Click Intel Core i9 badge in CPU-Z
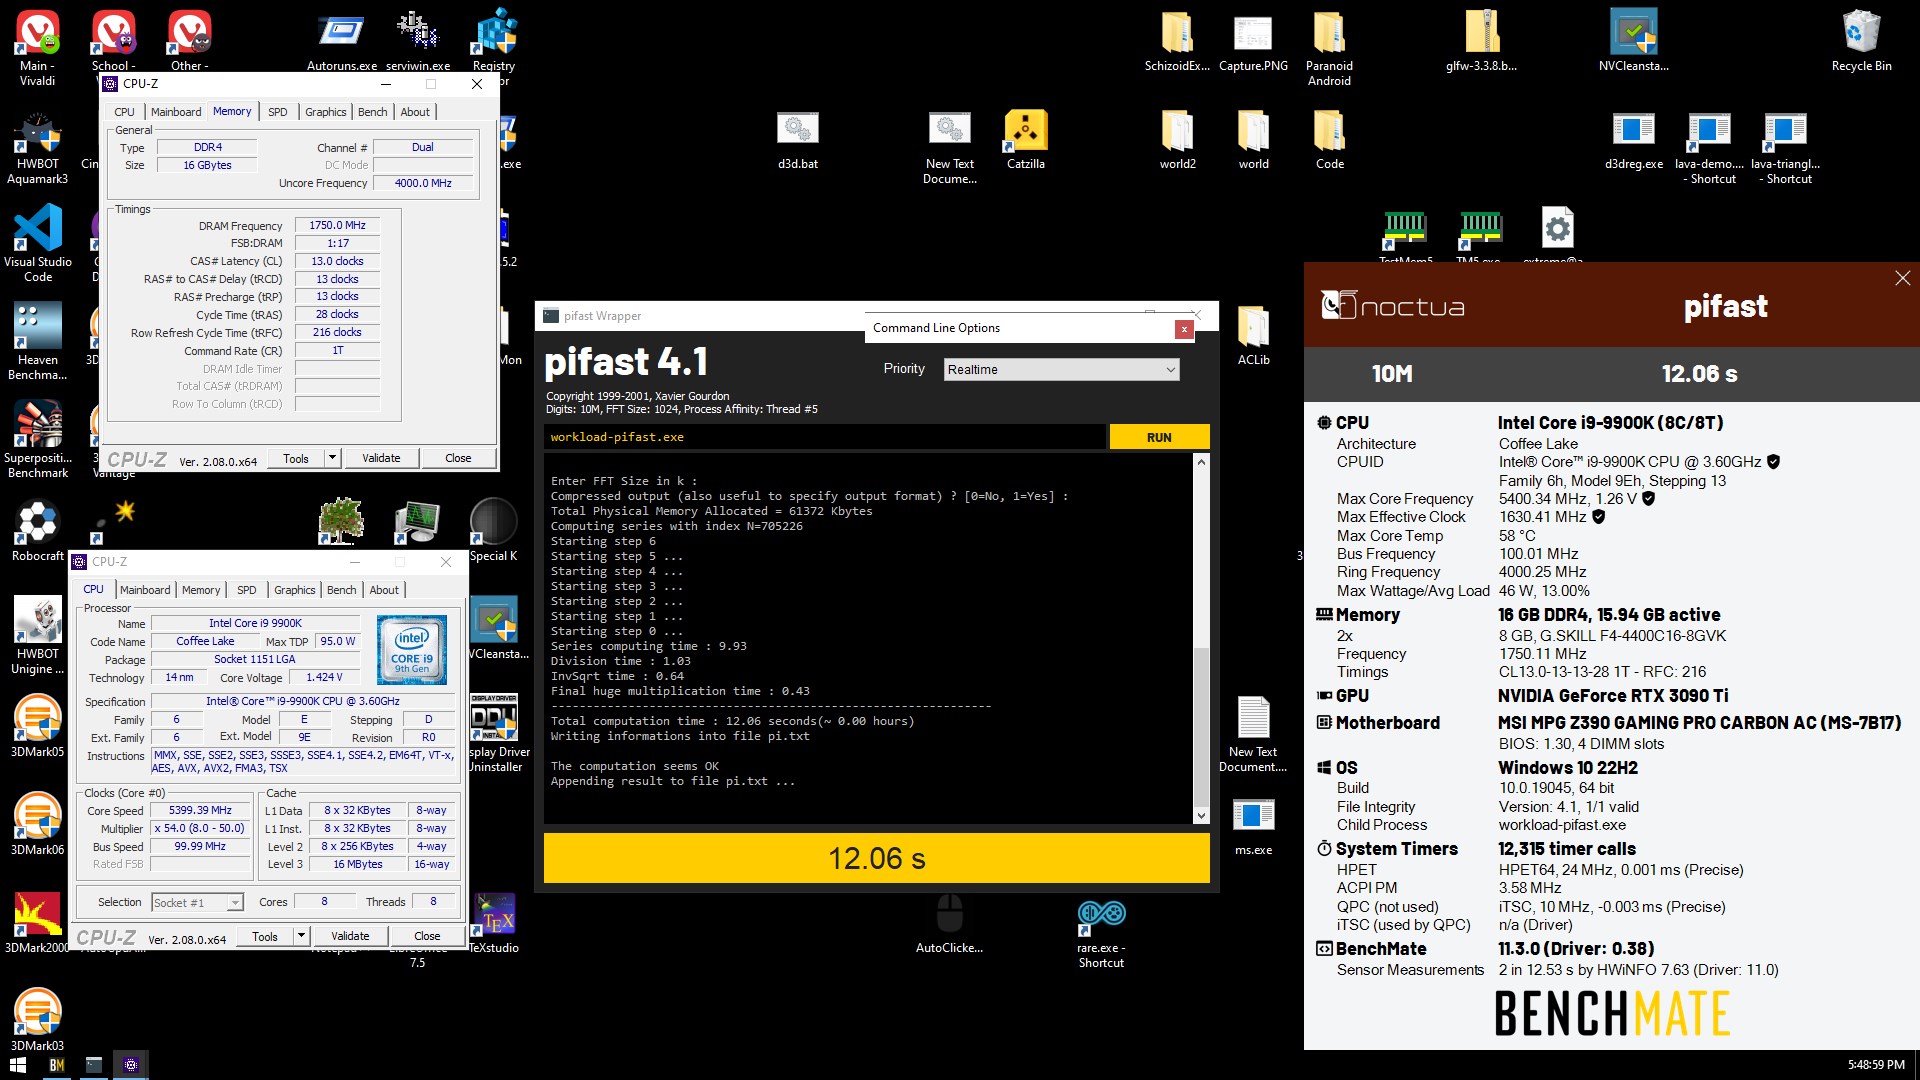The width and height of the screenshot is (1920, 1080). [x=412, y=650]
